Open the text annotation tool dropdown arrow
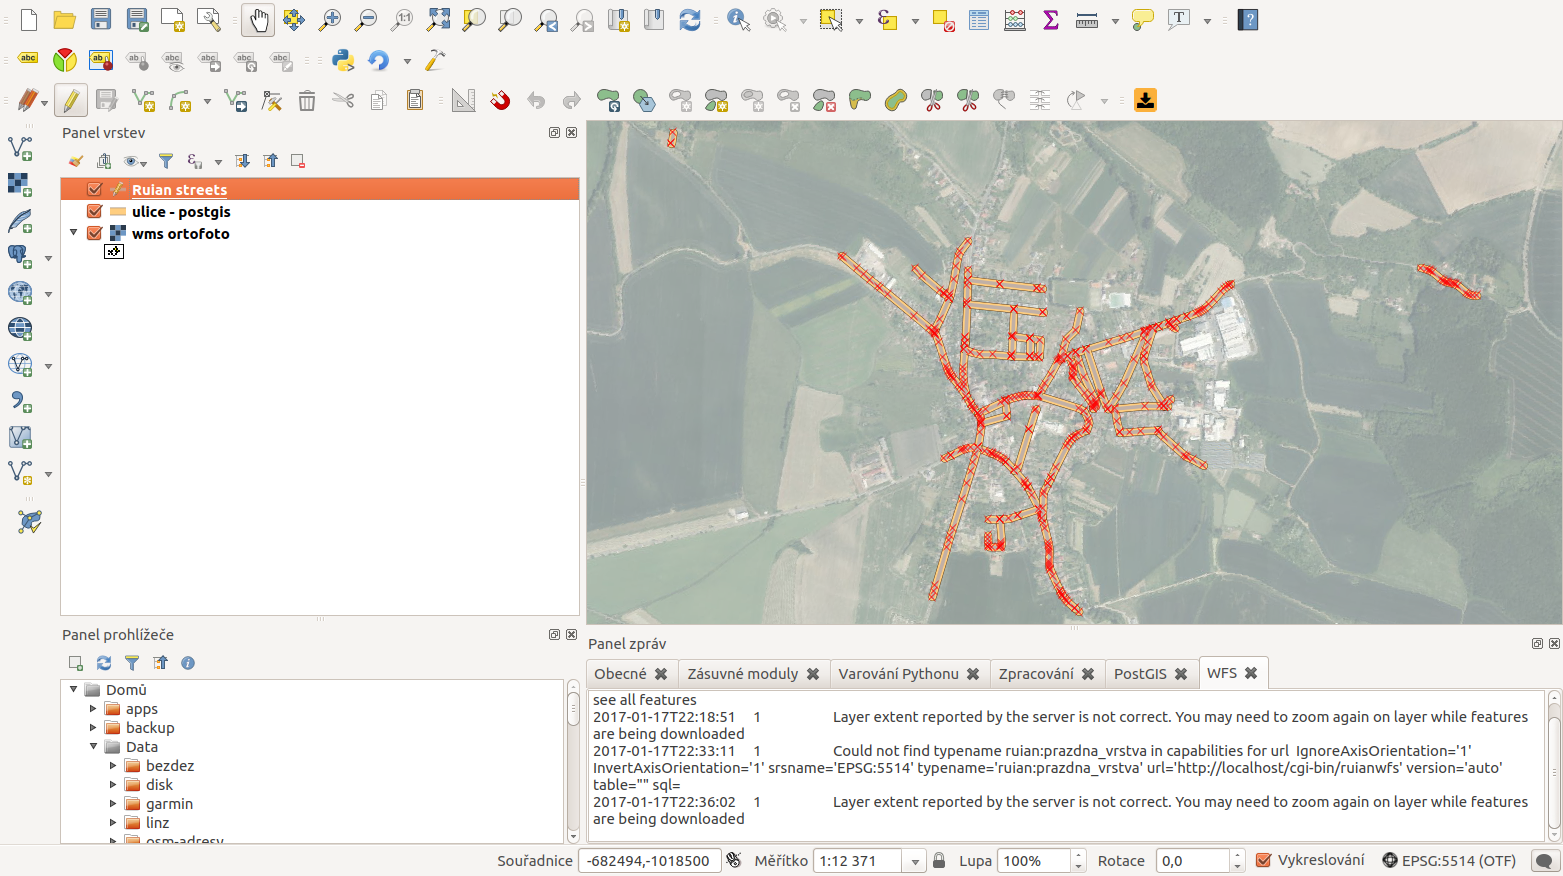The height and width of the screenshot is (876, 1563). (x=1207, y=20)
